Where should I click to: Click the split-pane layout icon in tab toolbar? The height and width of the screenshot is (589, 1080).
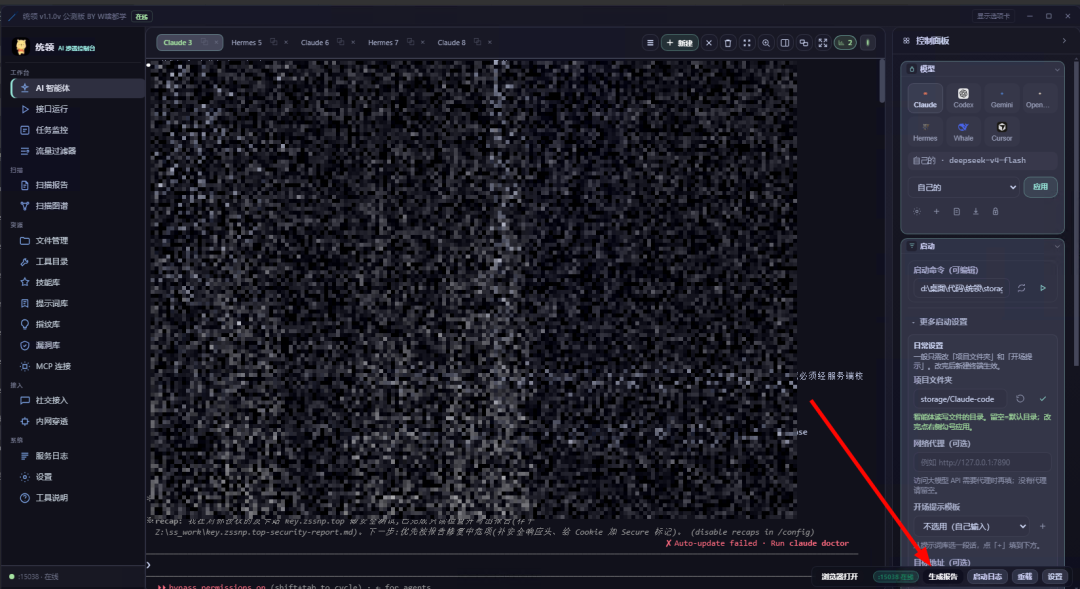coord(785,43)
